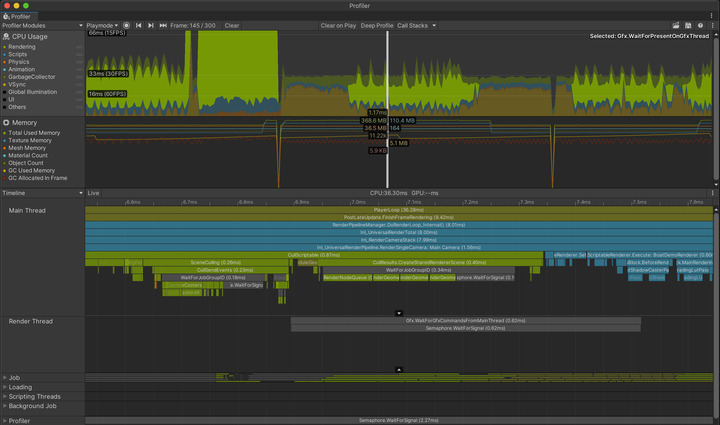Toggle the profiler record button
720x425 pixels.
(x=127, y=25)
